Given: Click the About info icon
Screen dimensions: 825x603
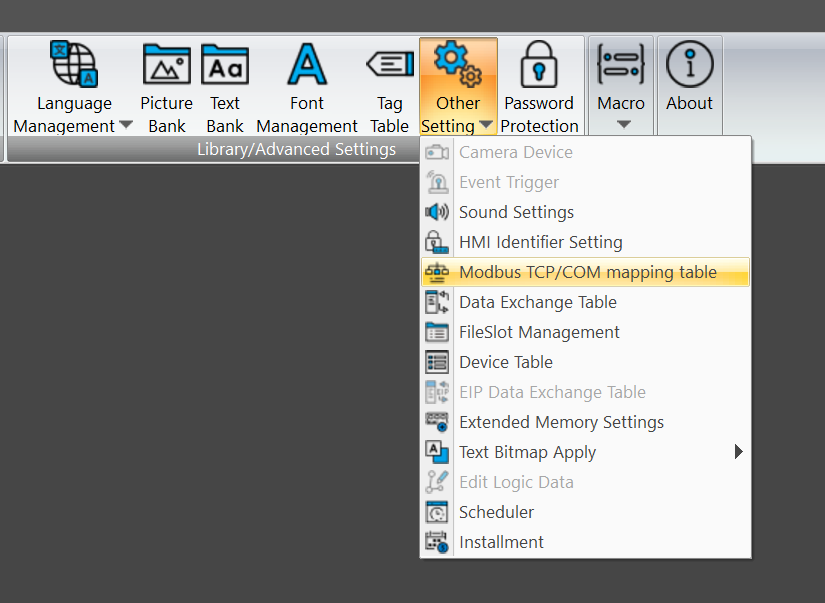Looking at the screenshot, I should click(689, 66).
